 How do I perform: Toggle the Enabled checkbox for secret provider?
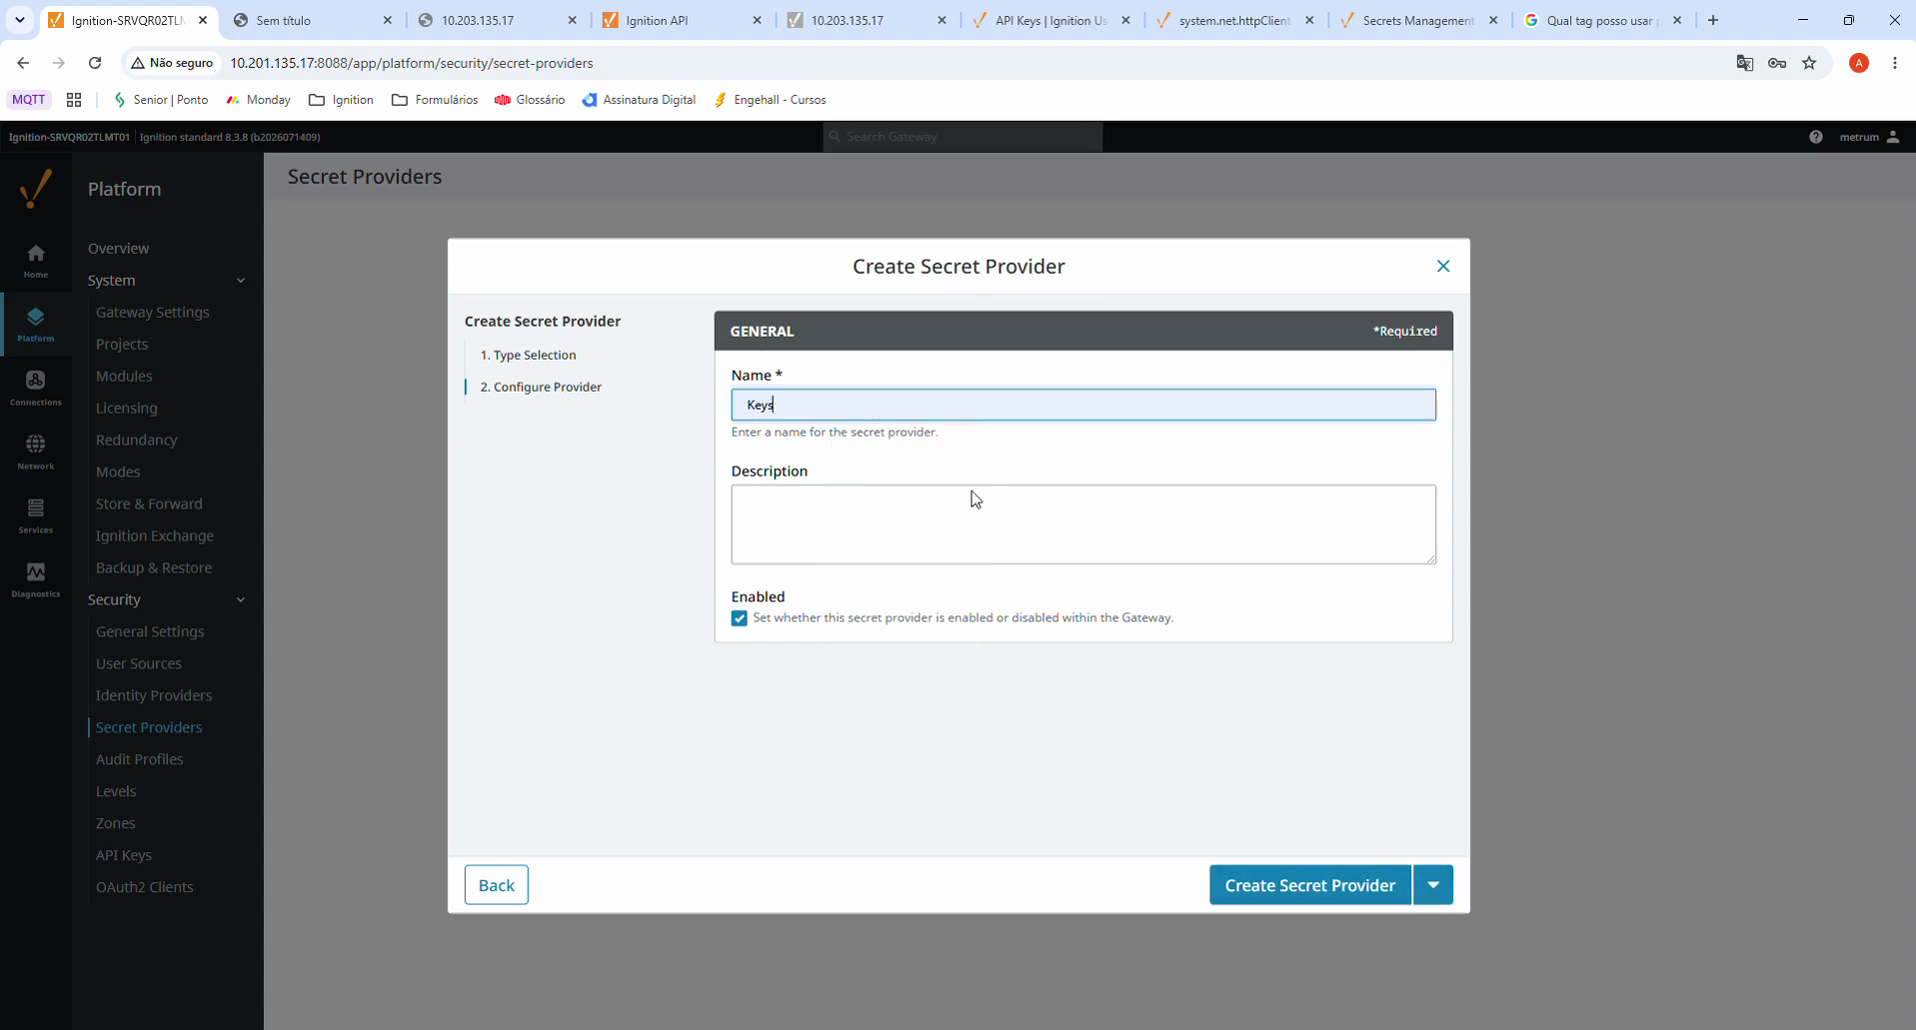(x=739, y=618)
